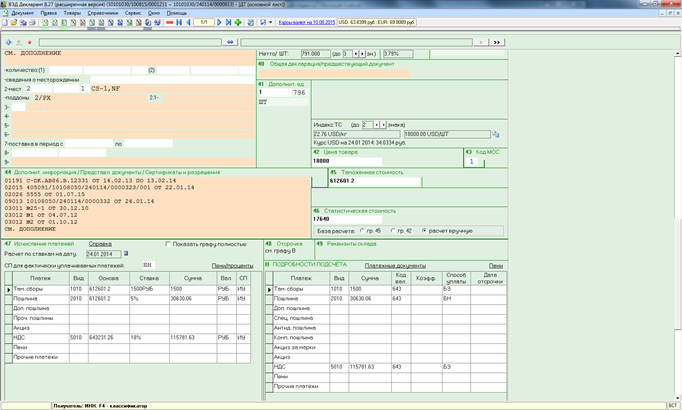Go to last record arrow

[x=229, y=21]
